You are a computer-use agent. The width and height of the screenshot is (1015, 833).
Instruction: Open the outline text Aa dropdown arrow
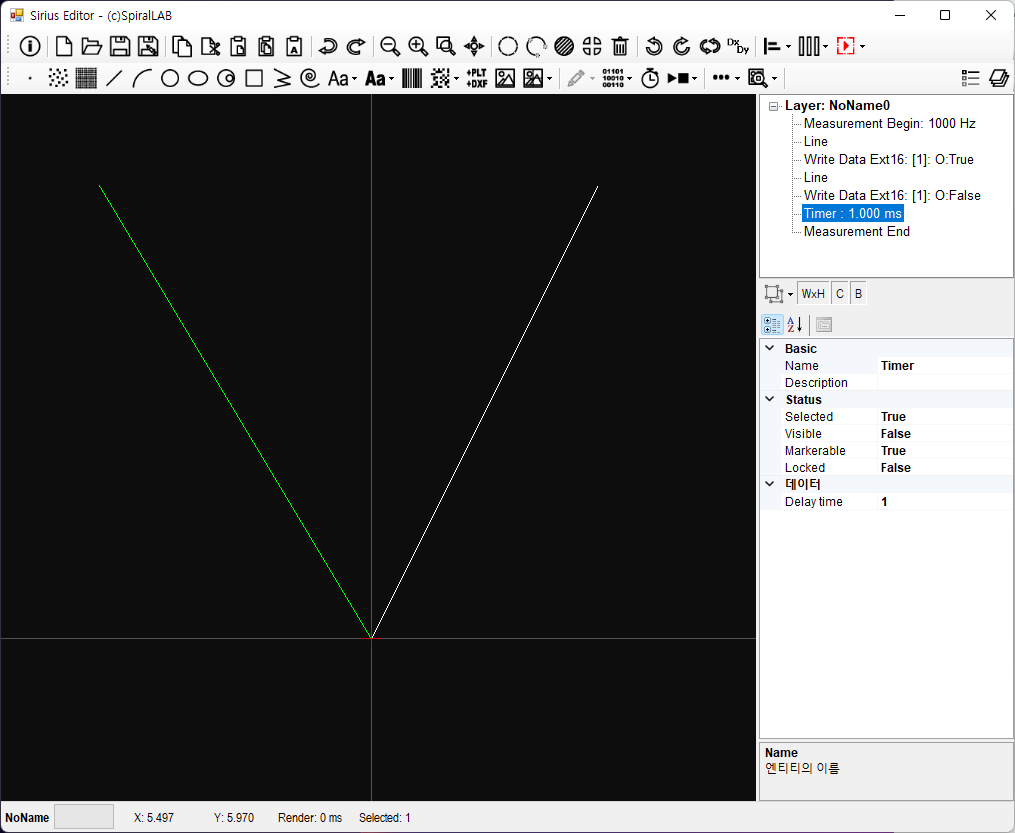[x=354, y=79]
